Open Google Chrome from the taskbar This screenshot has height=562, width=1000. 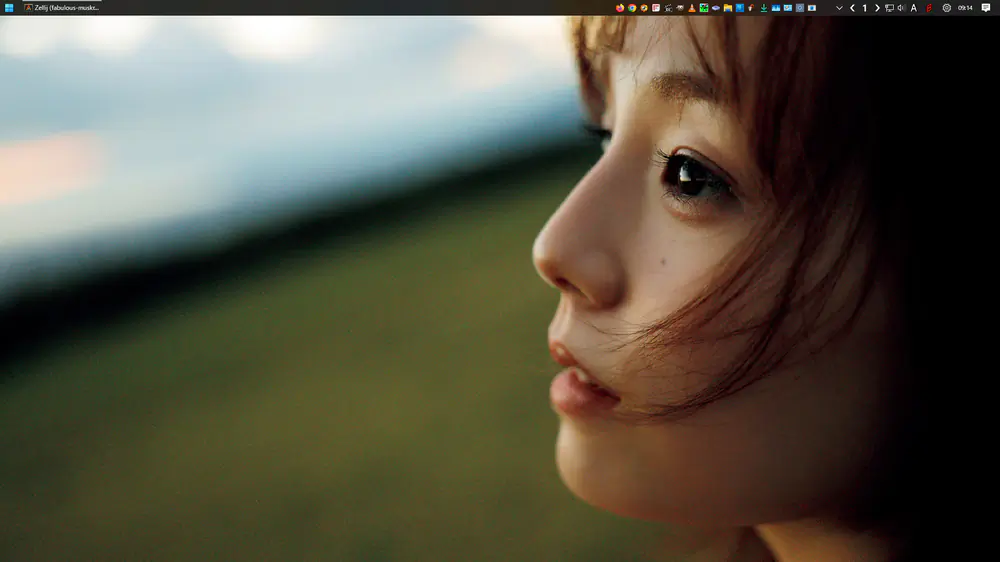[x=632, y=7]
